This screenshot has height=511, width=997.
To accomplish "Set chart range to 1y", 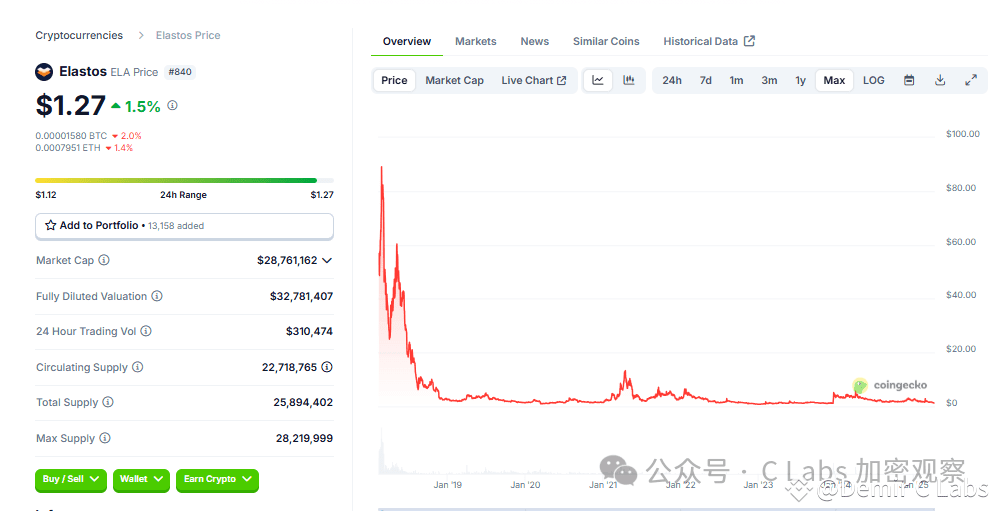I will 801,80.
